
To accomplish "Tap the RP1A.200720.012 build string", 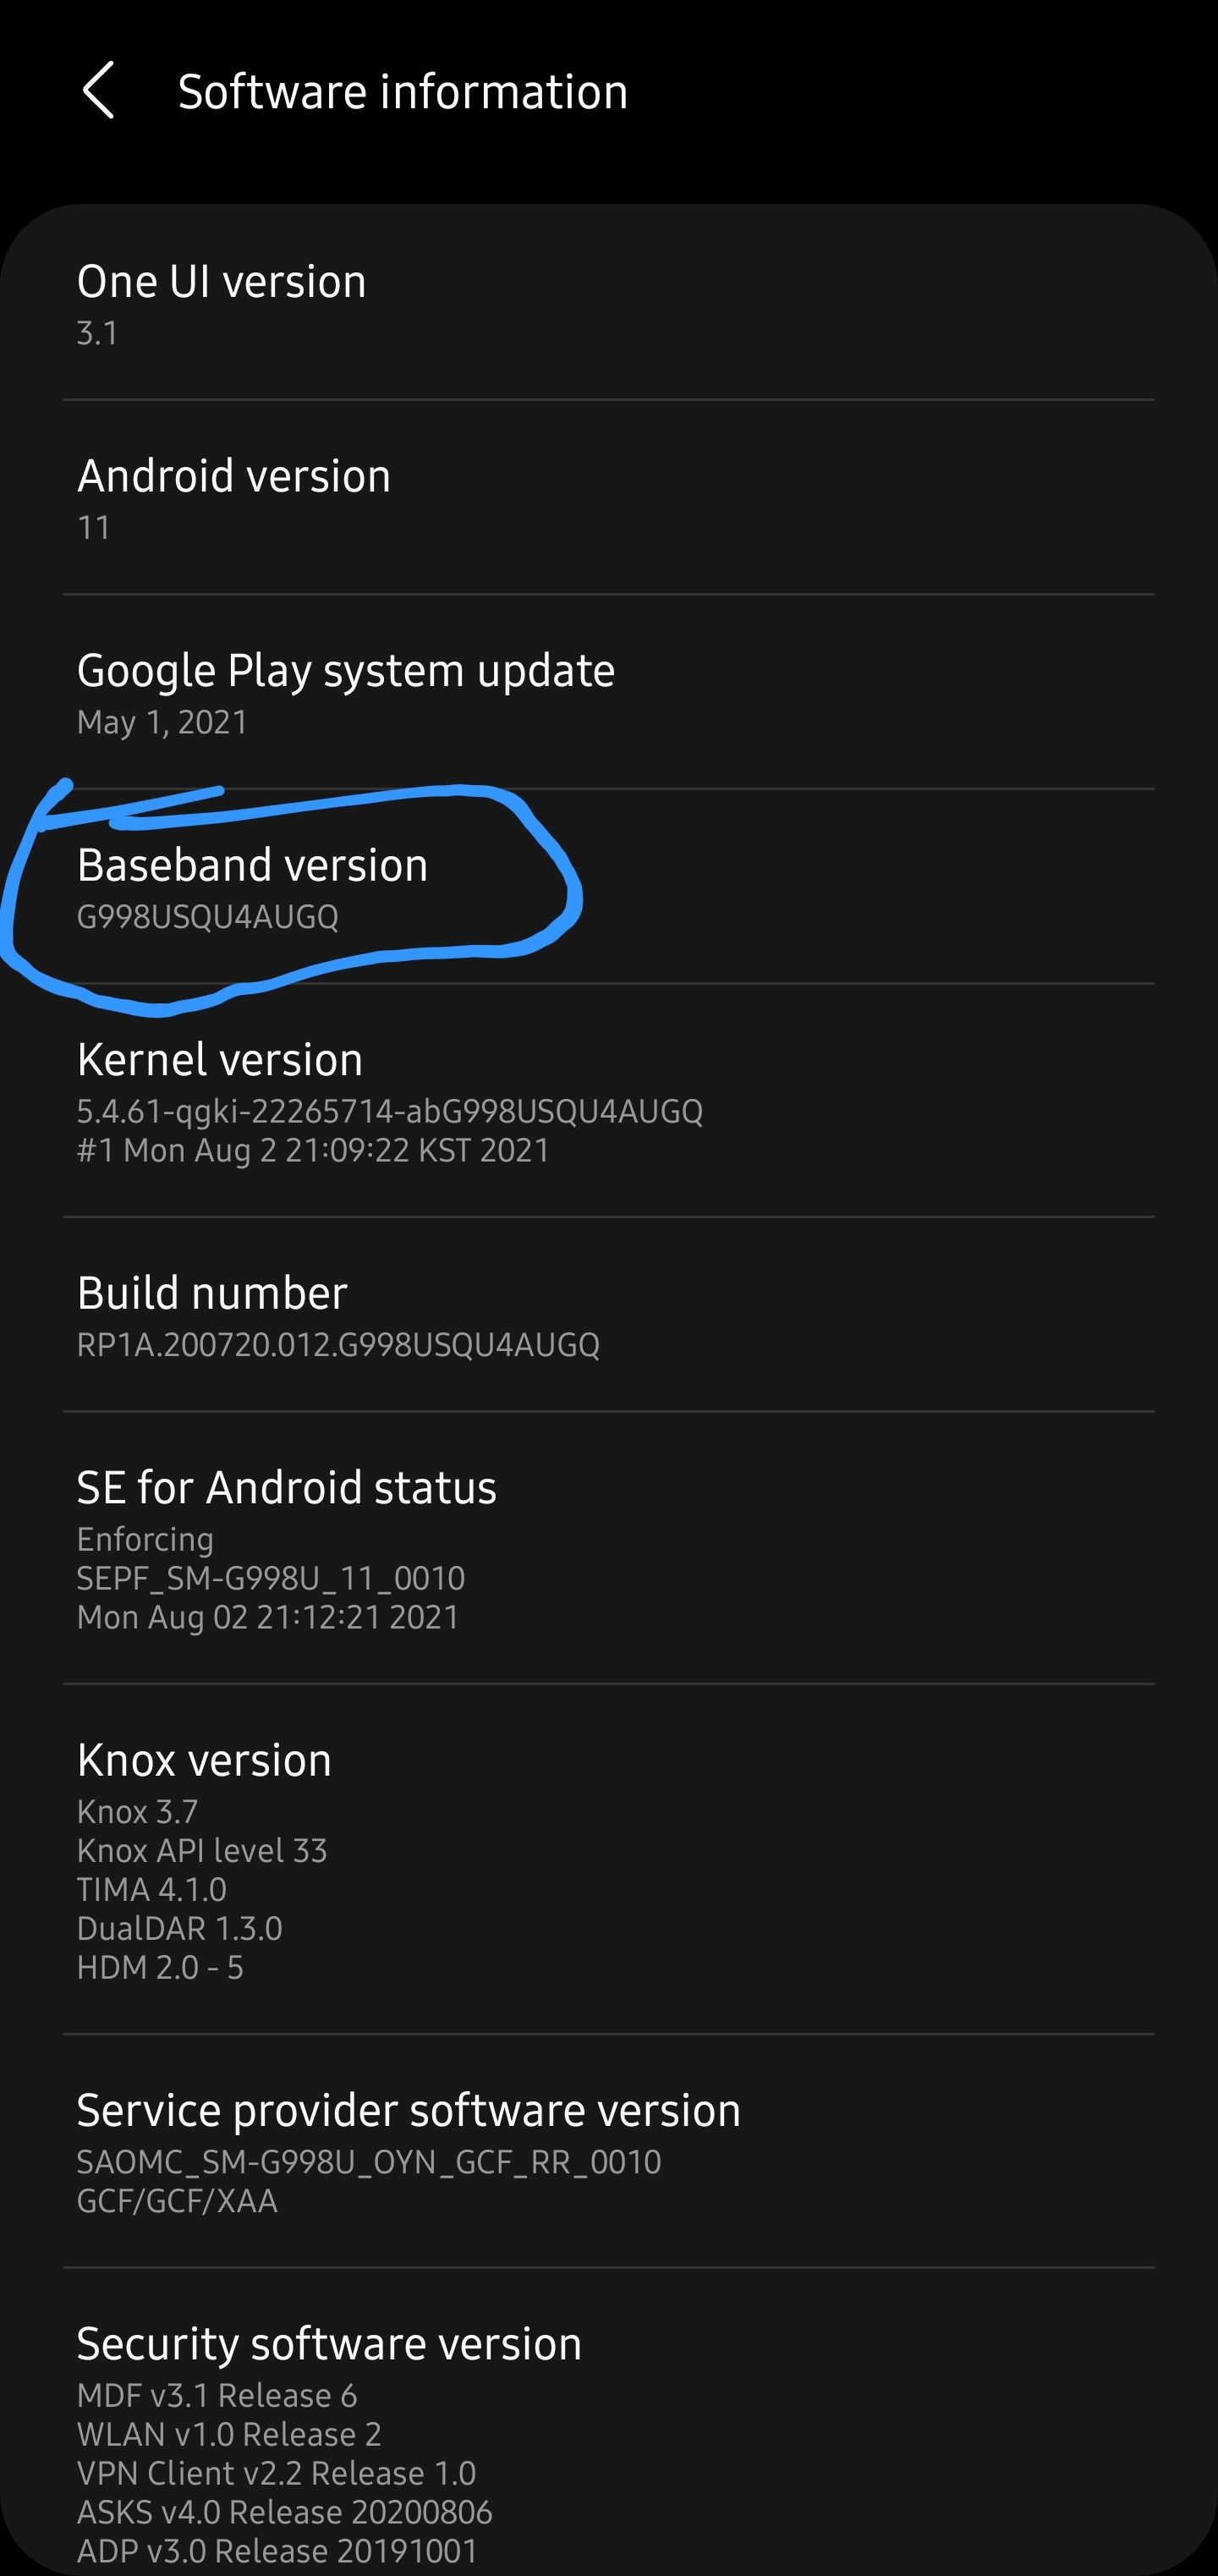I will 338,1345.
